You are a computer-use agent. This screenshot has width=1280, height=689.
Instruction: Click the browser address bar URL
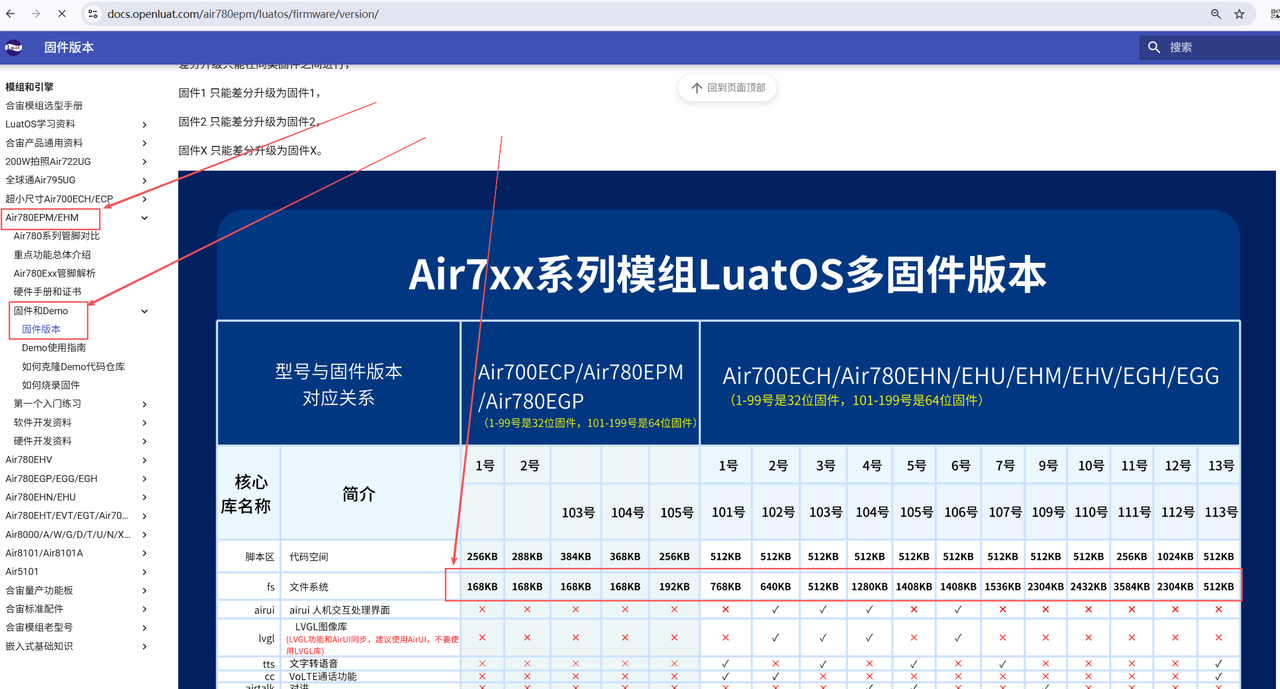coord(243,14)
